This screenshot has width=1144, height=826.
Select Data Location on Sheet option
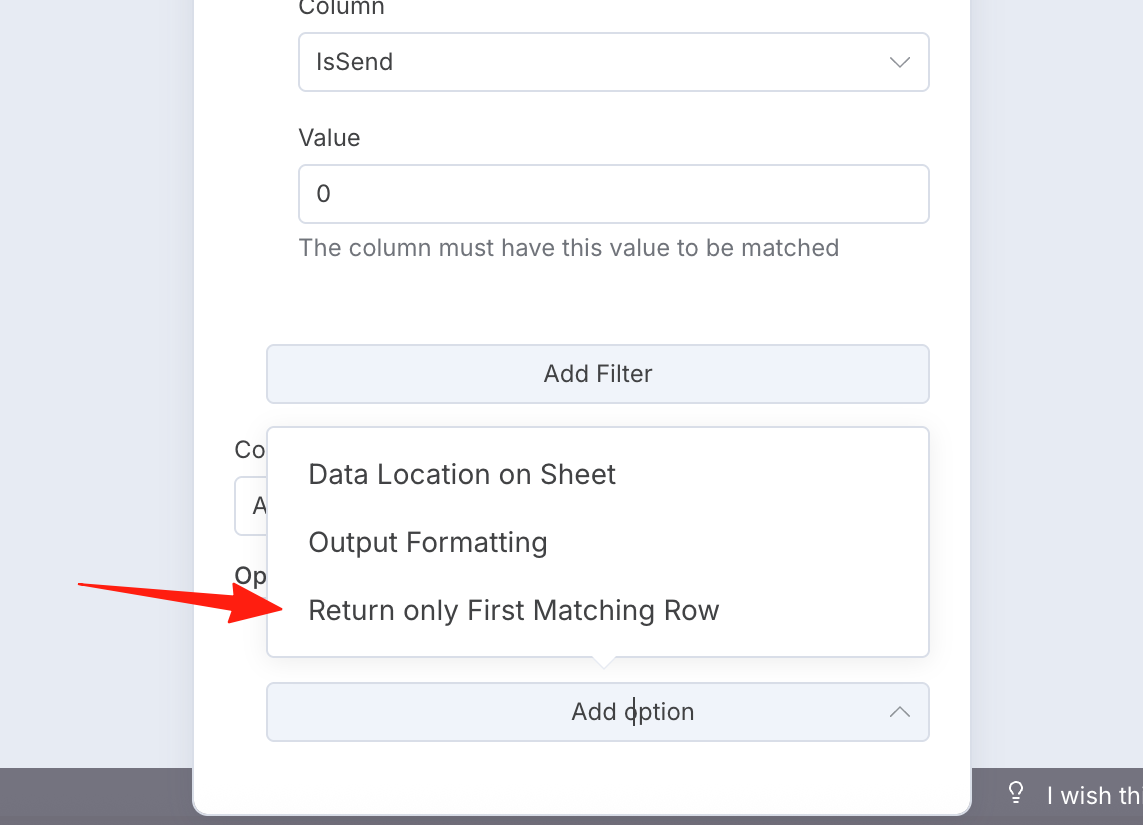coord(462,474)
